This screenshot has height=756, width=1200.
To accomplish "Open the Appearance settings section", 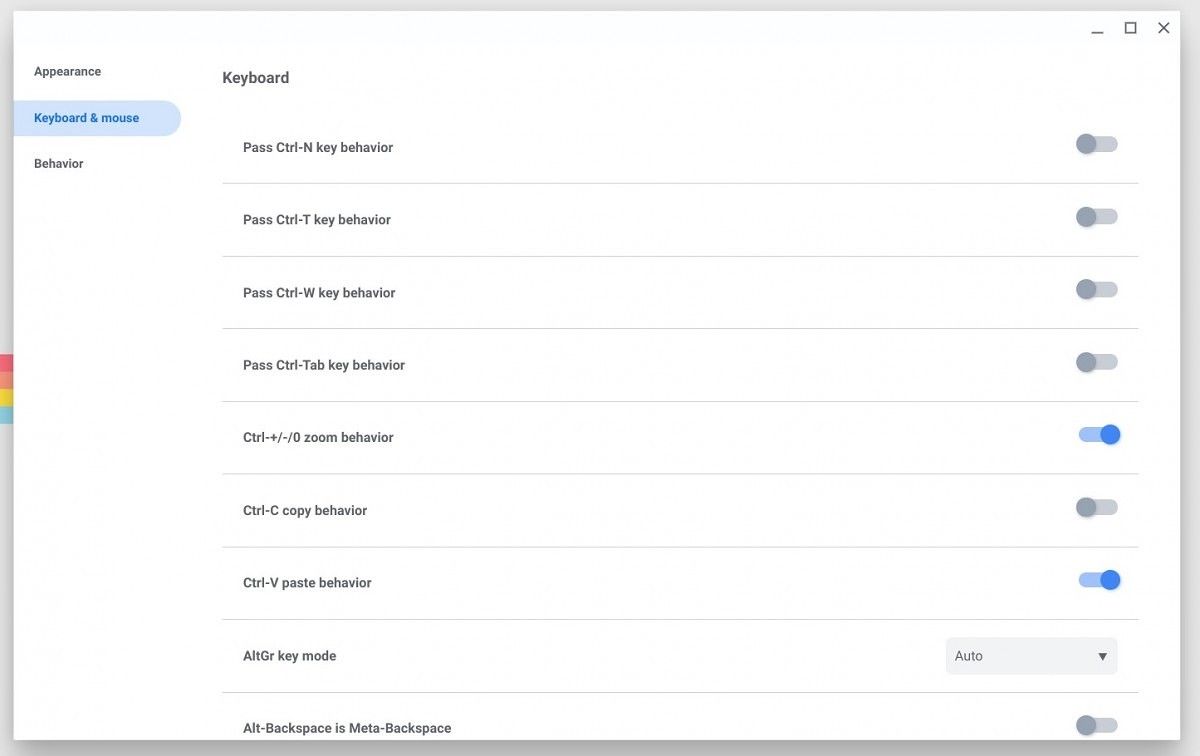I will [68, 72].
